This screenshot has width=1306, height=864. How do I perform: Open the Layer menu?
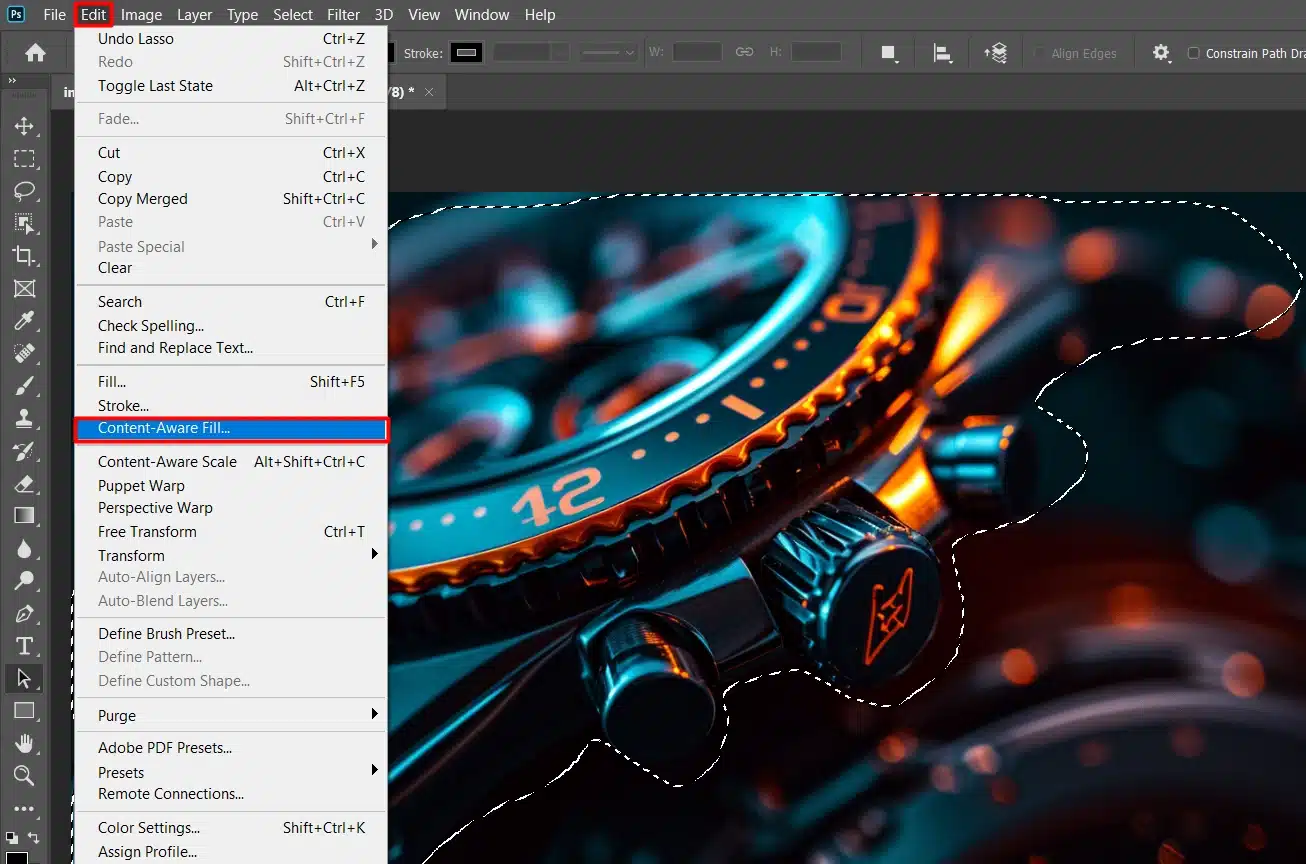coord(194,15)
